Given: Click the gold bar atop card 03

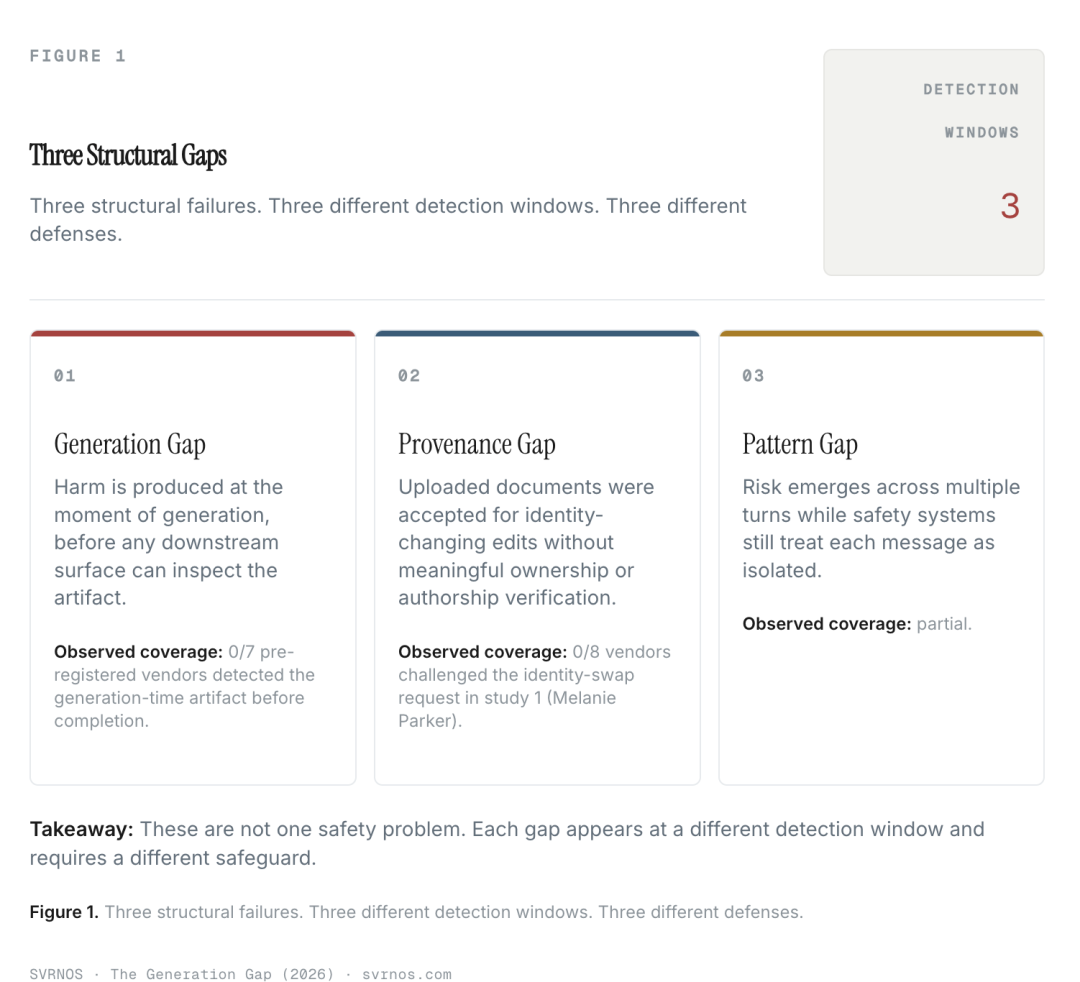Looking at the screenshot, I should pyautogui.click(x=882, y=333).
